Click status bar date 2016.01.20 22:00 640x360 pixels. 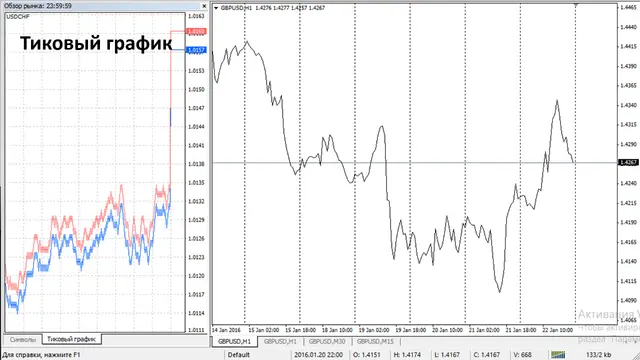pyautogui.click(x=318, y=355)
